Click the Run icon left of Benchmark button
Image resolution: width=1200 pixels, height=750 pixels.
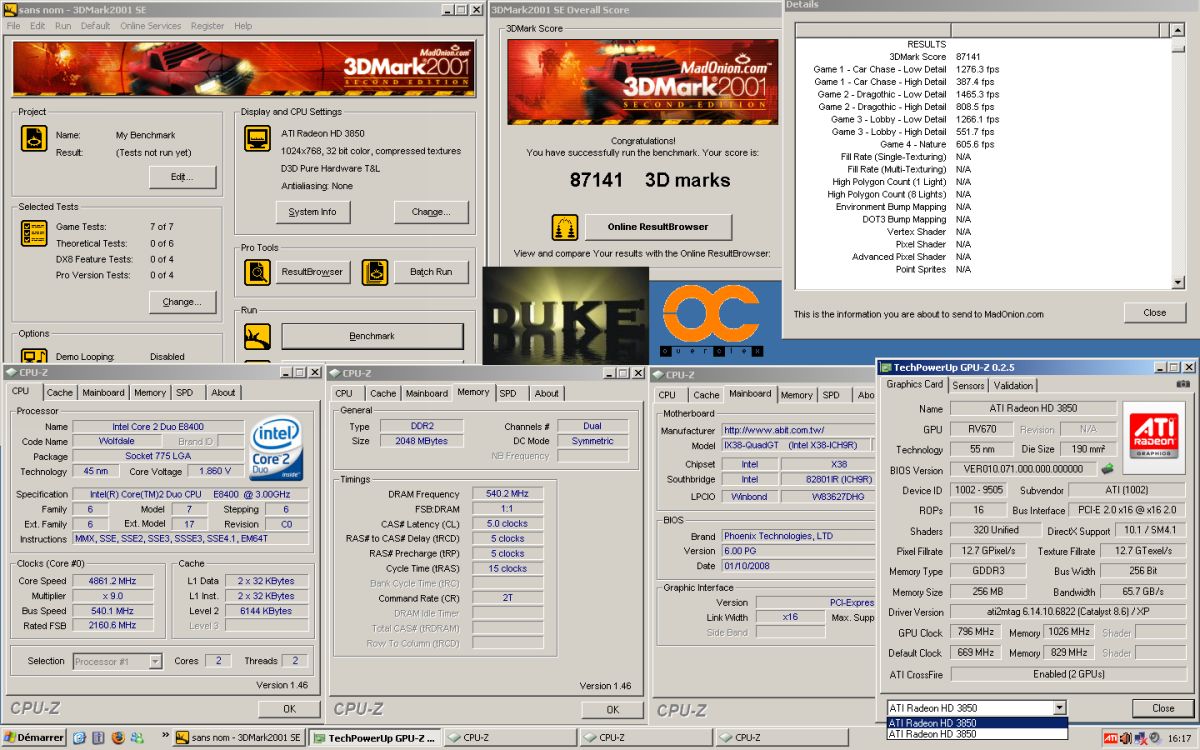pyautogui.click(x=258, y=336)
